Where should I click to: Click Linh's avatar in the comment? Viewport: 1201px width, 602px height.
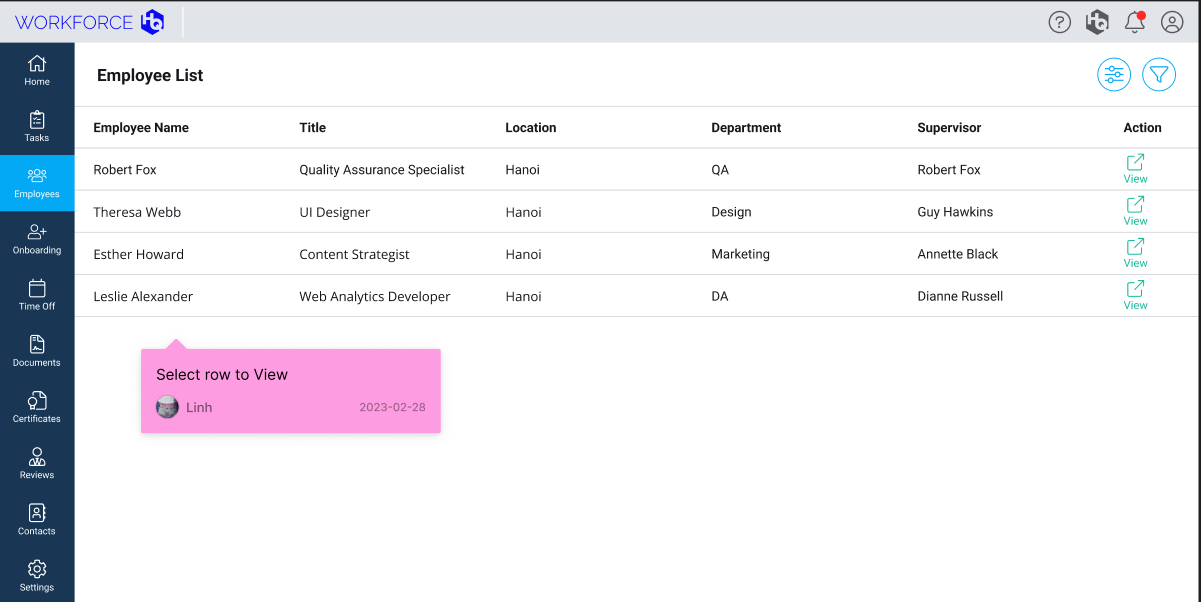[167, 407]
